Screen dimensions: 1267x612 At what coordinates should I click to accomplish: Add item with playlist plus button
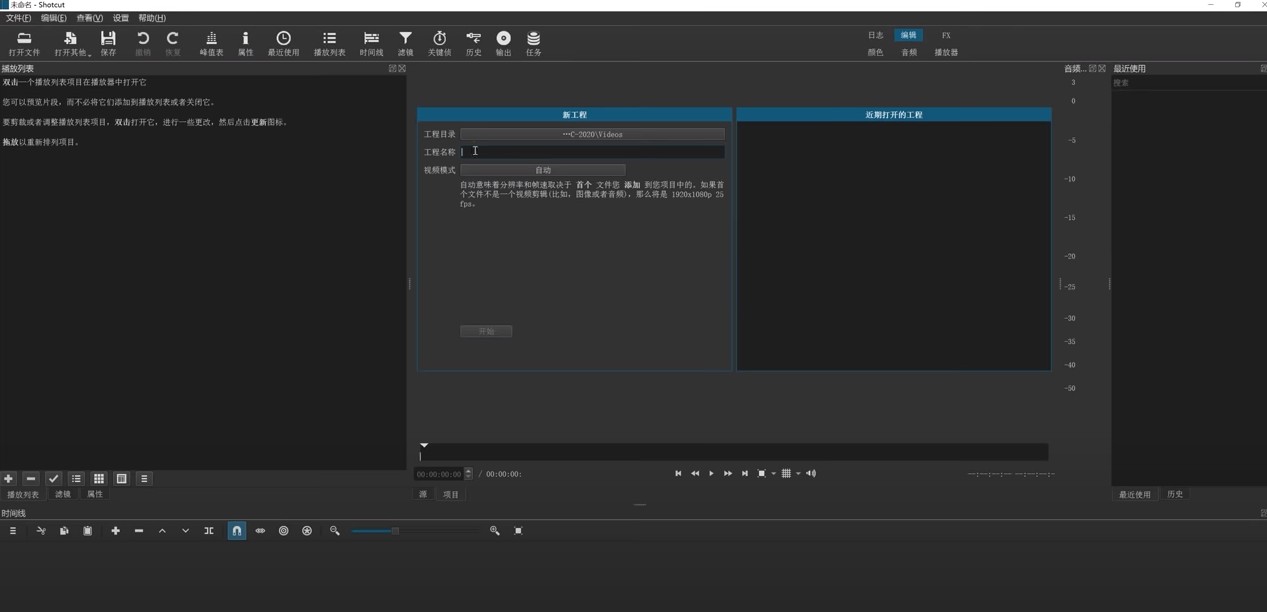click(8, 479)
